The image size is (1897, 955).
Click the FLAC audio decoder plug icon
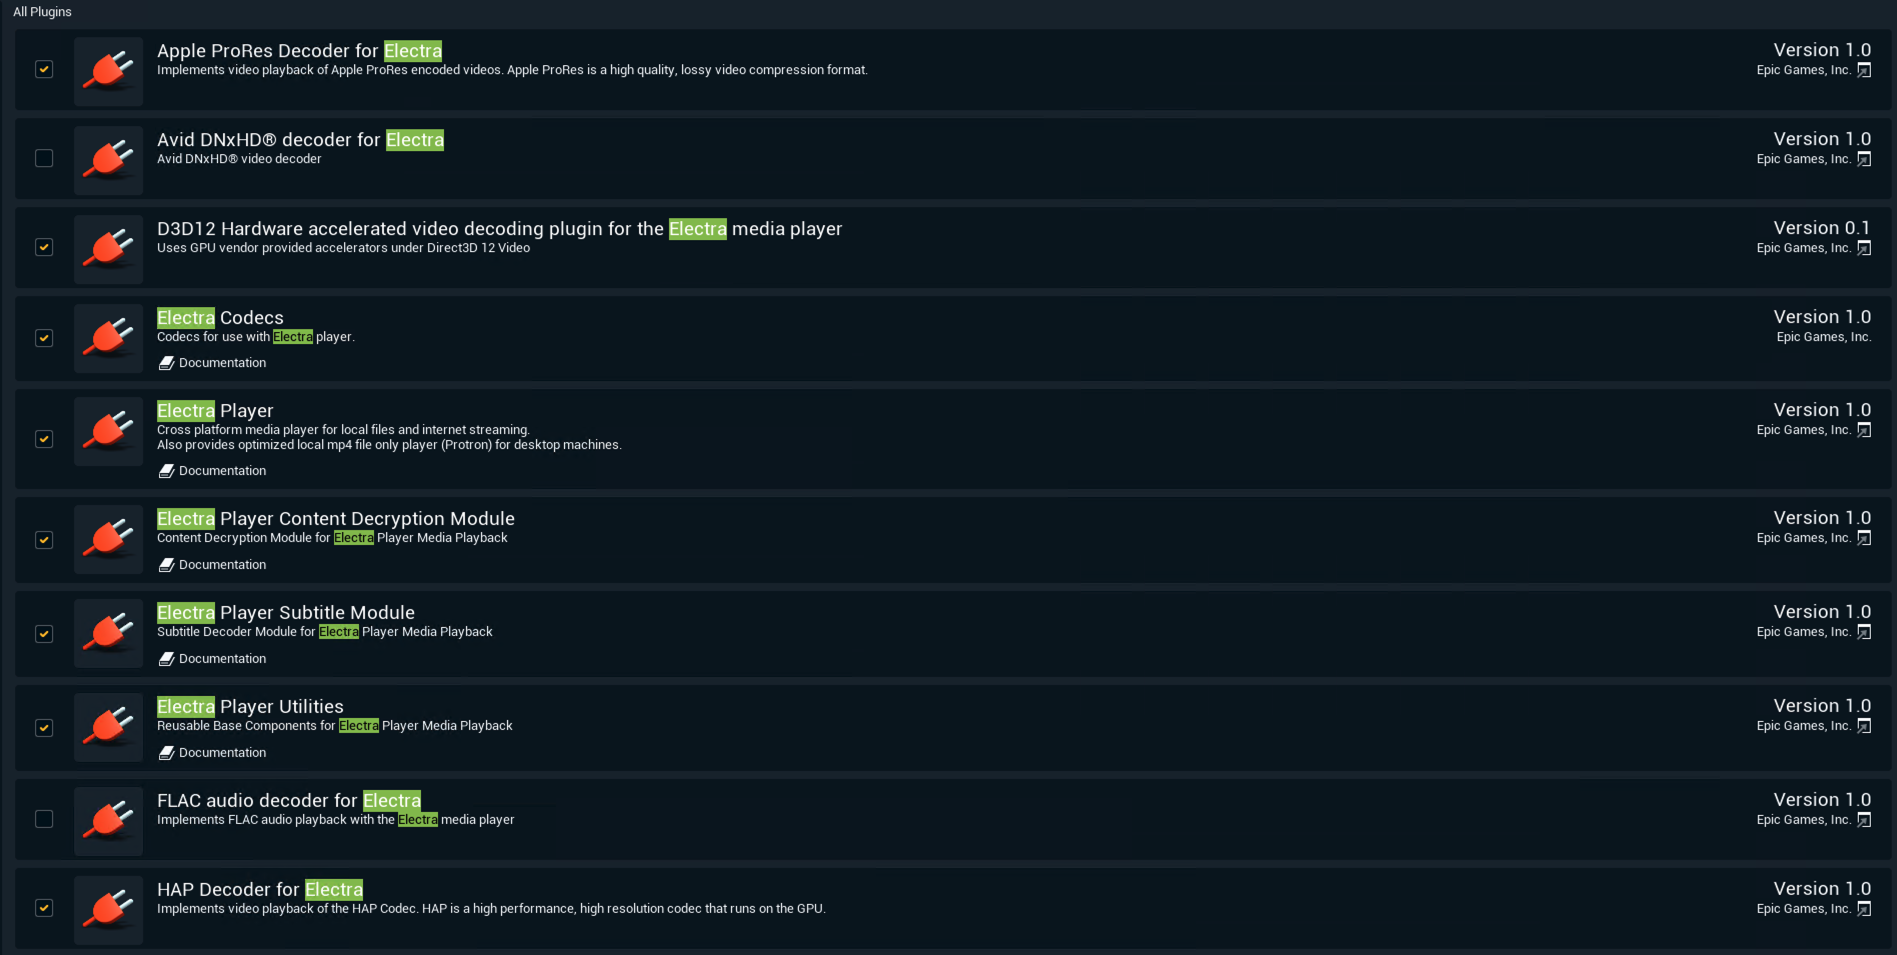point(108,821)
